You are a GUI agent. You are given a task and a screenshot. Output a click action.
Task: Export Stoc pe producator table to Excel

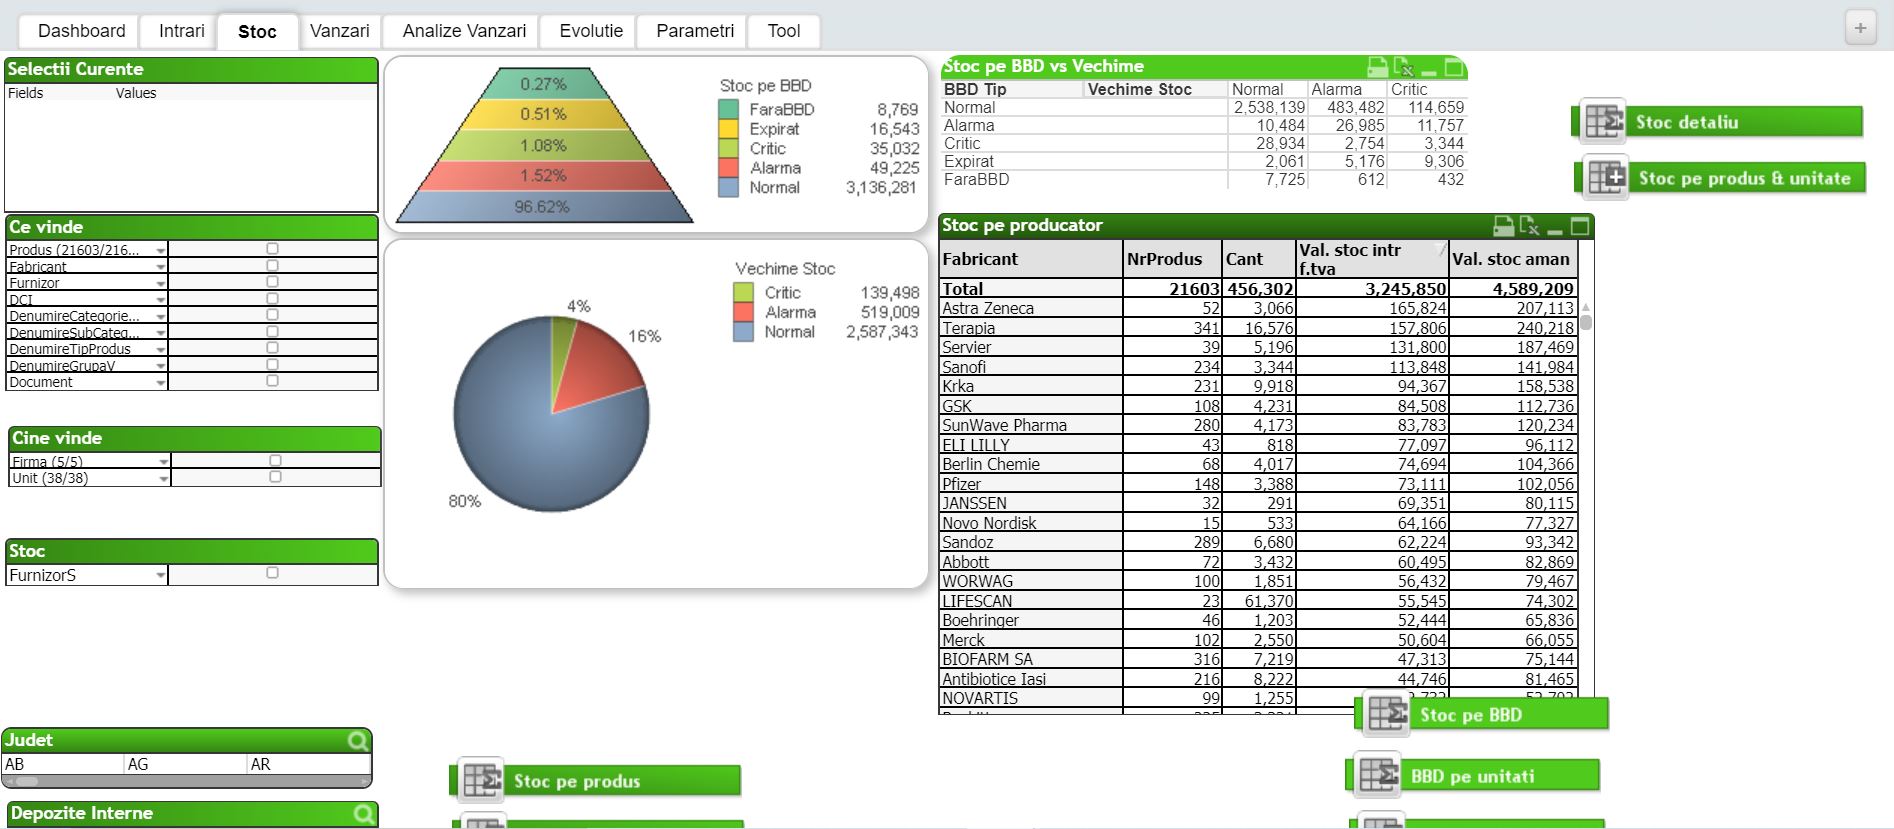point(1529,226)
